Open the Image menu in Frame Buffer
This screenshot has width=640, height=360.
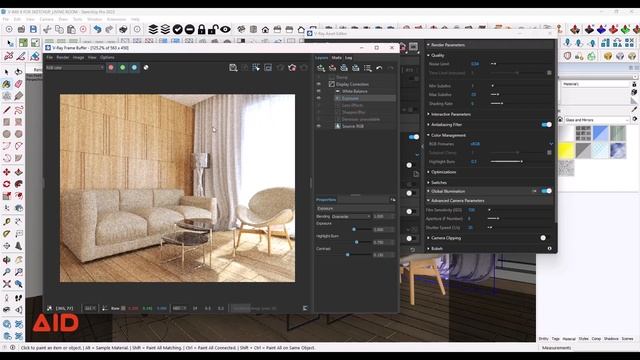pyautogui.click(x=78, y=58)
